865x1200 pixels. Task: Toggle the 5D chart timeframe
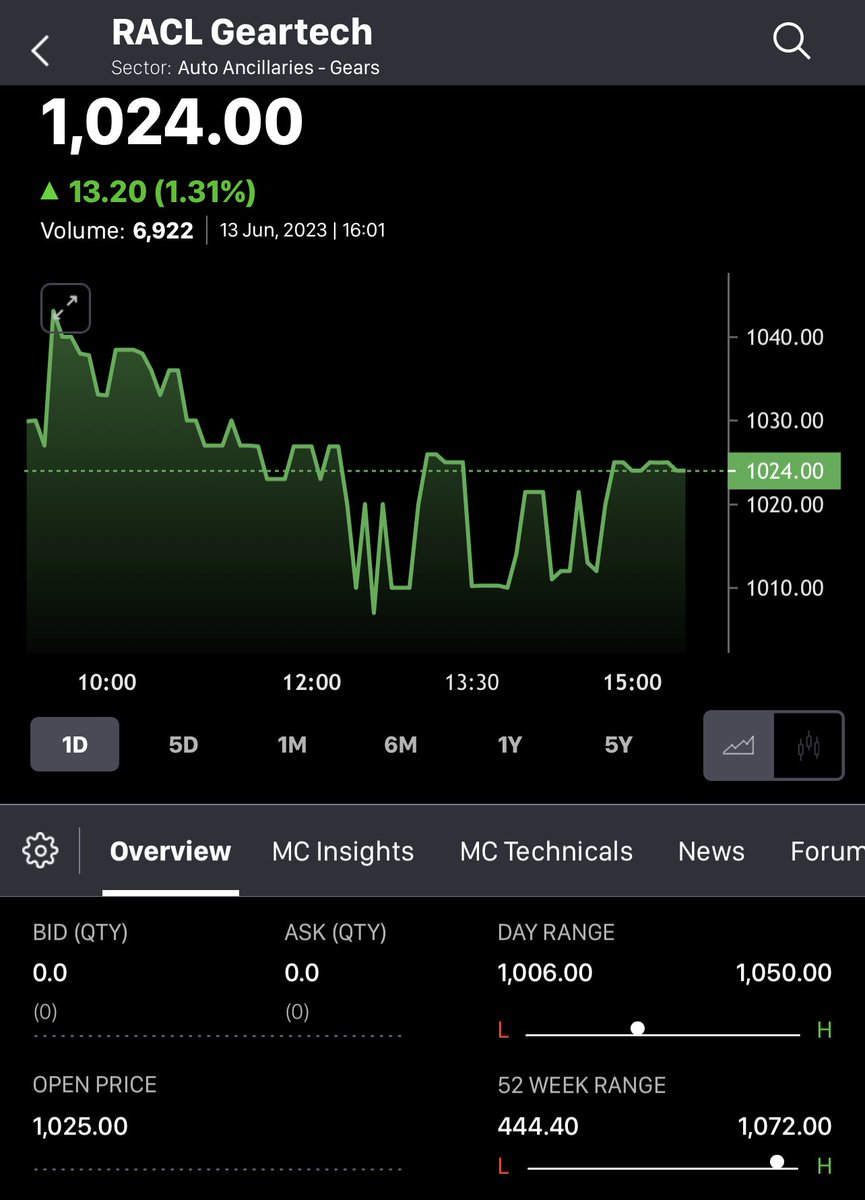click(x=183, y=745)
